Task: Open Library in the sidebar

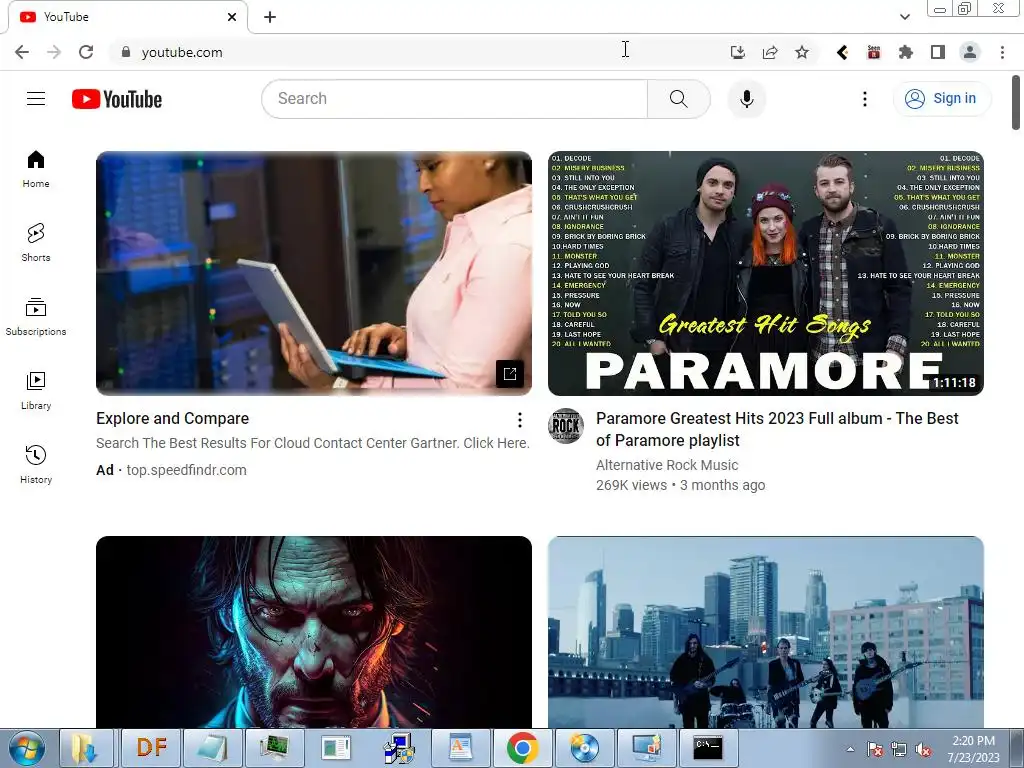Action: 36,391
